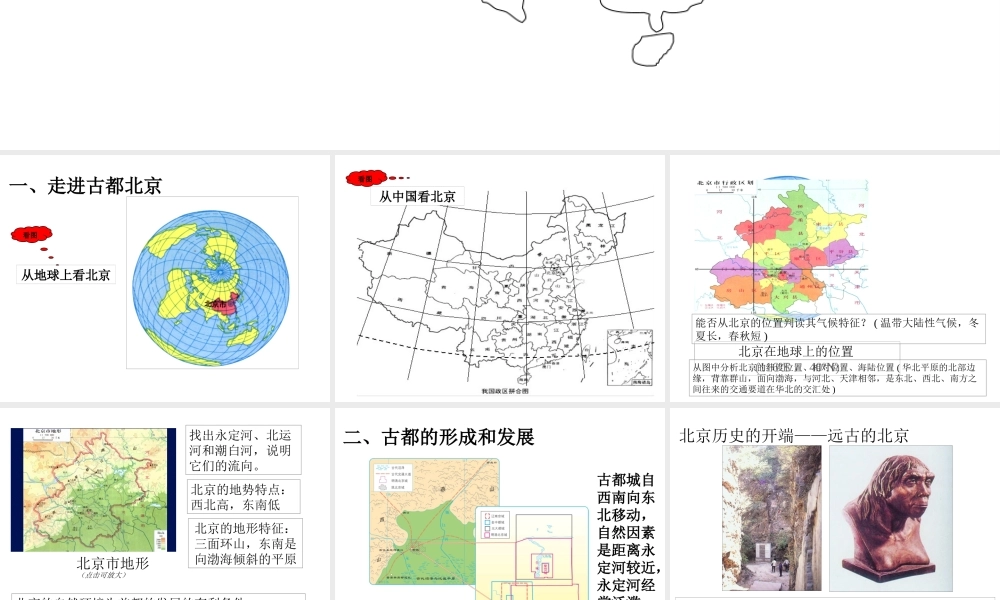The width and height of the screenshot is (1000, 600).
Task: Click the partial outline map in top slide
Action: click(593, 32)
